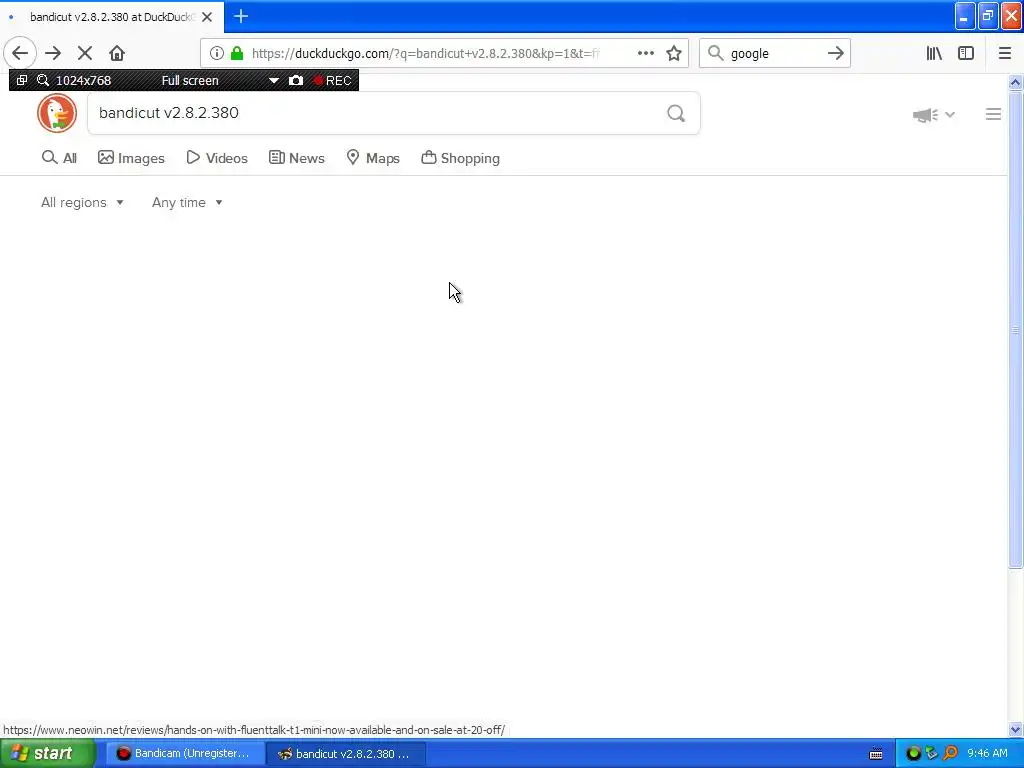Viewport: 1024px width, 768px height.
Task: Click the orange magnifier tray icon
Action: [x=950, y=754]
